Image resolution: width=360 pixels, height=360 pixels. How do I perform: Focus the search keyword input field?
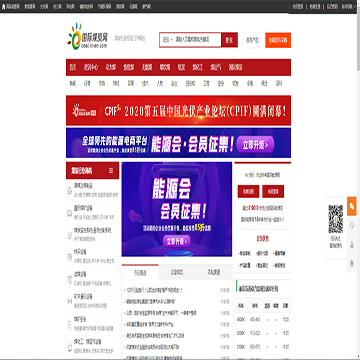197,40
